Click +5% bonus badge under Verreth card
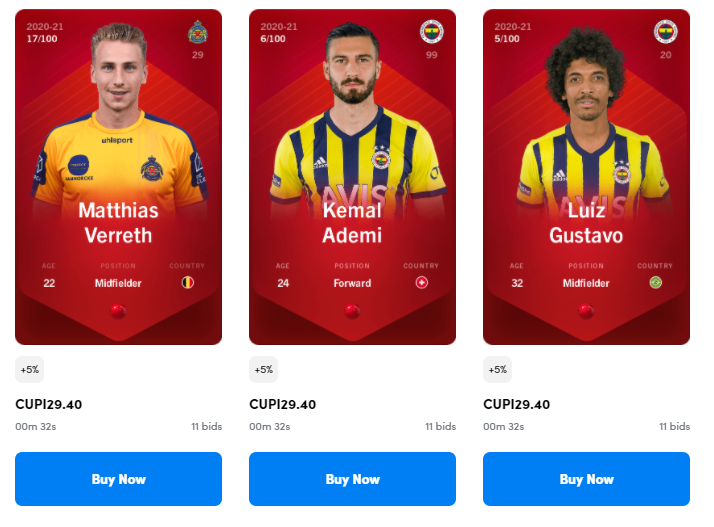714x527 pixels. tap(30, 369)
